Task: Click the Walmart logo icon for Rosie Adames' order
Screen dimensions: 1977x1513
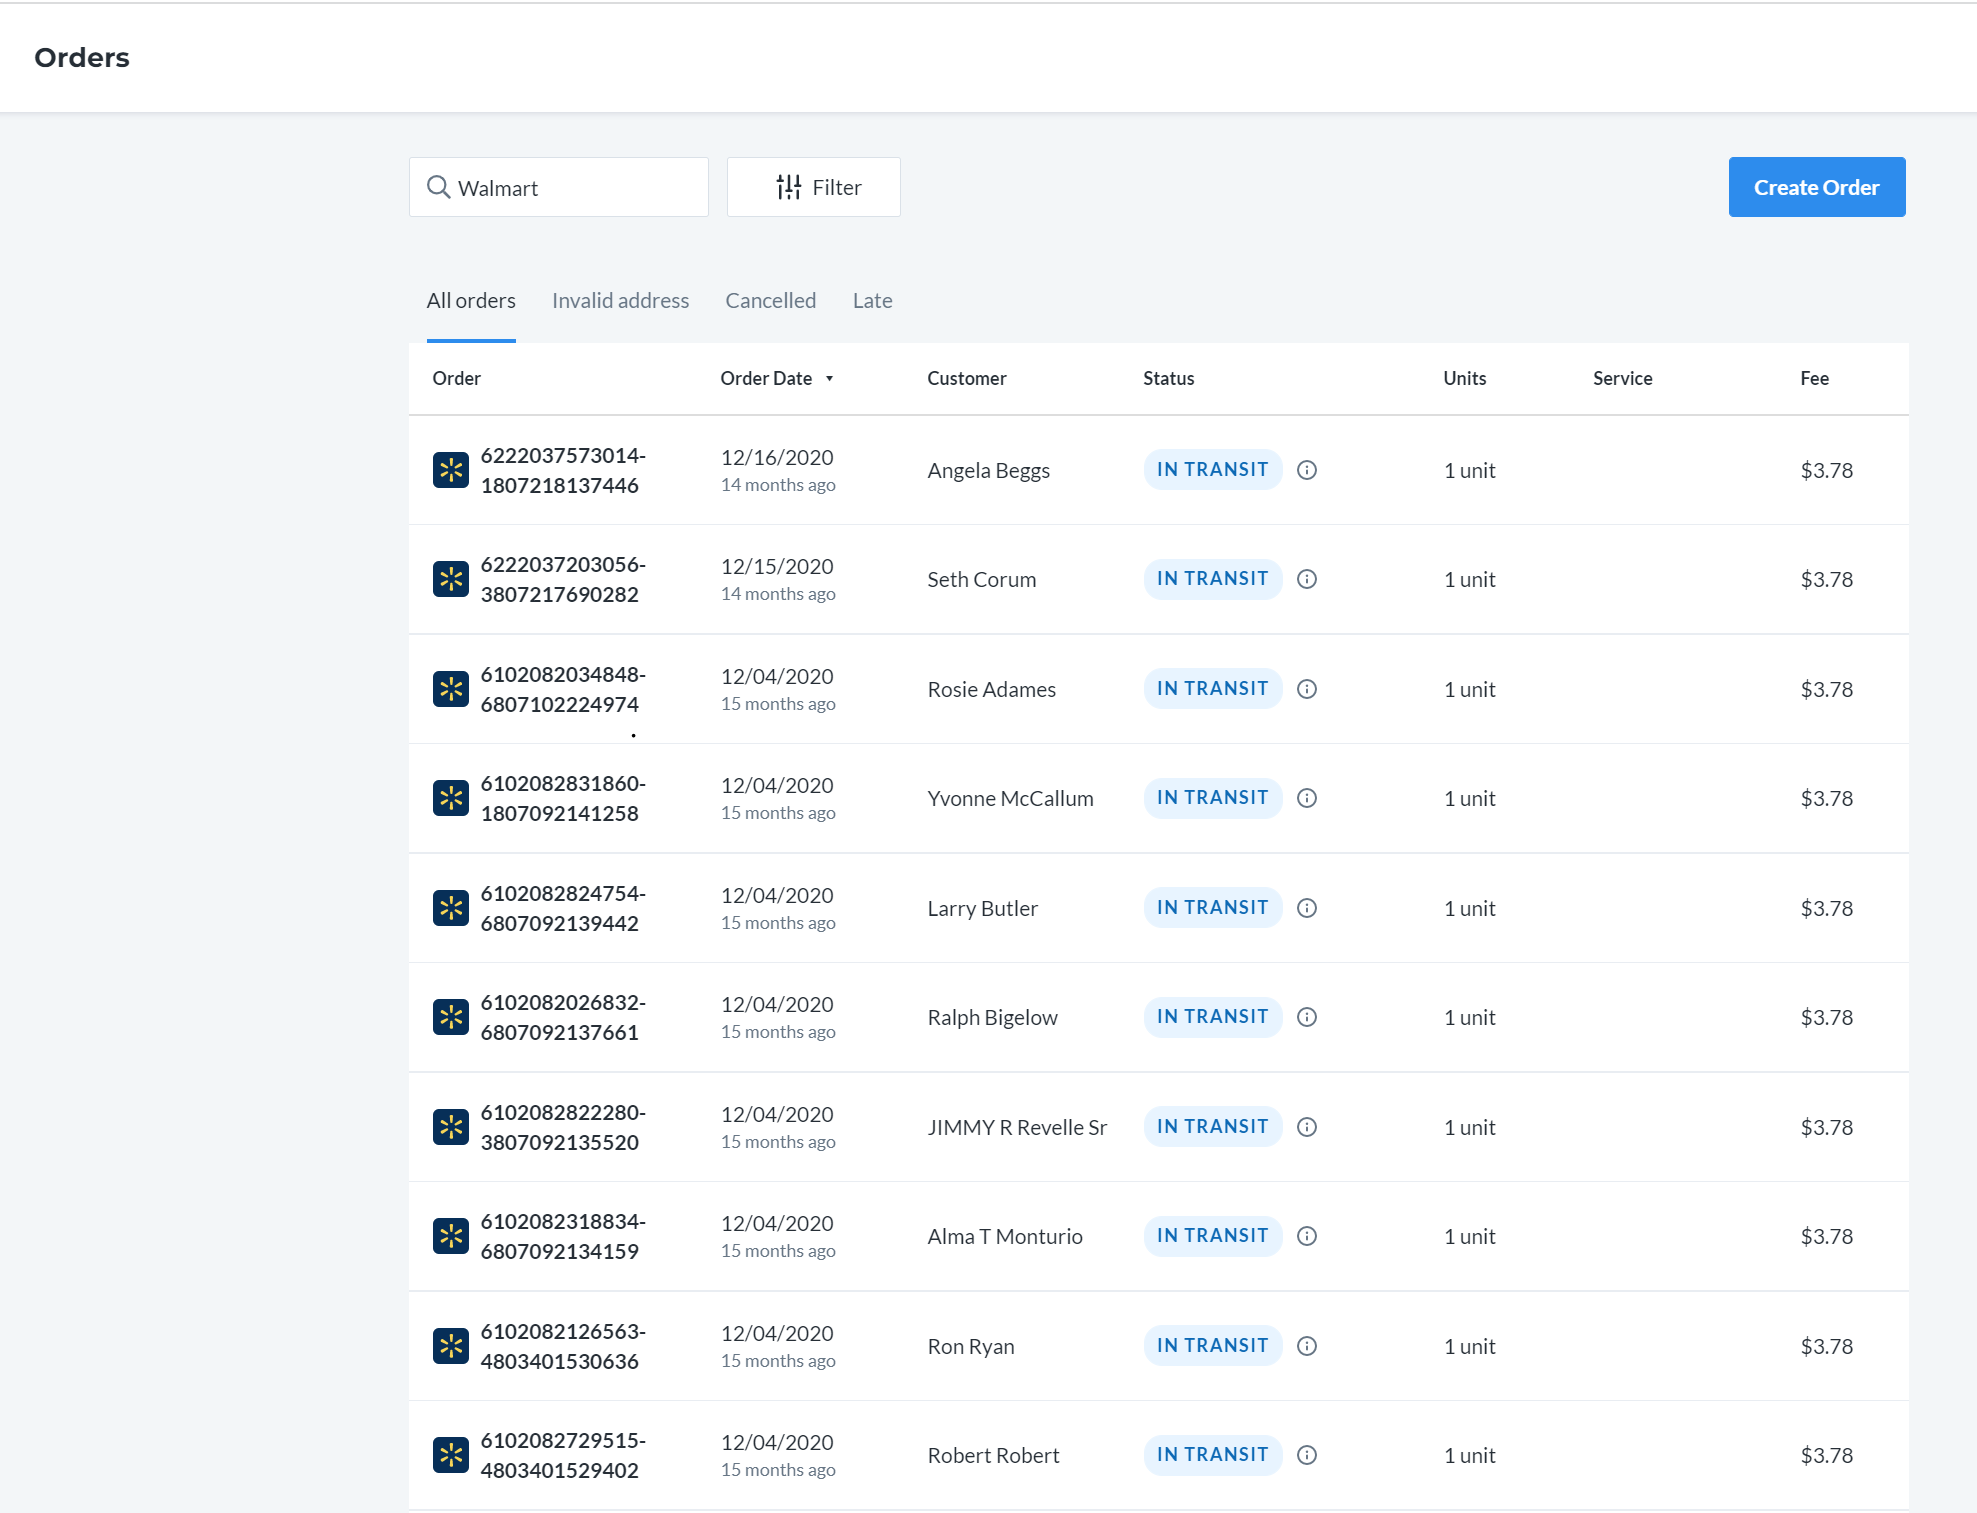Action: coord(451,689)
